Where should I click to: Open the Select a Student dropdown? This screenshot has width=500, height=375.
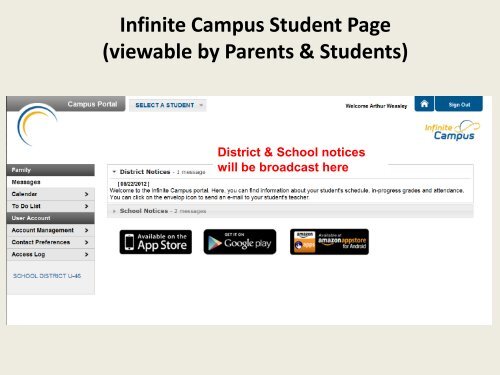(x=168, y=105)
